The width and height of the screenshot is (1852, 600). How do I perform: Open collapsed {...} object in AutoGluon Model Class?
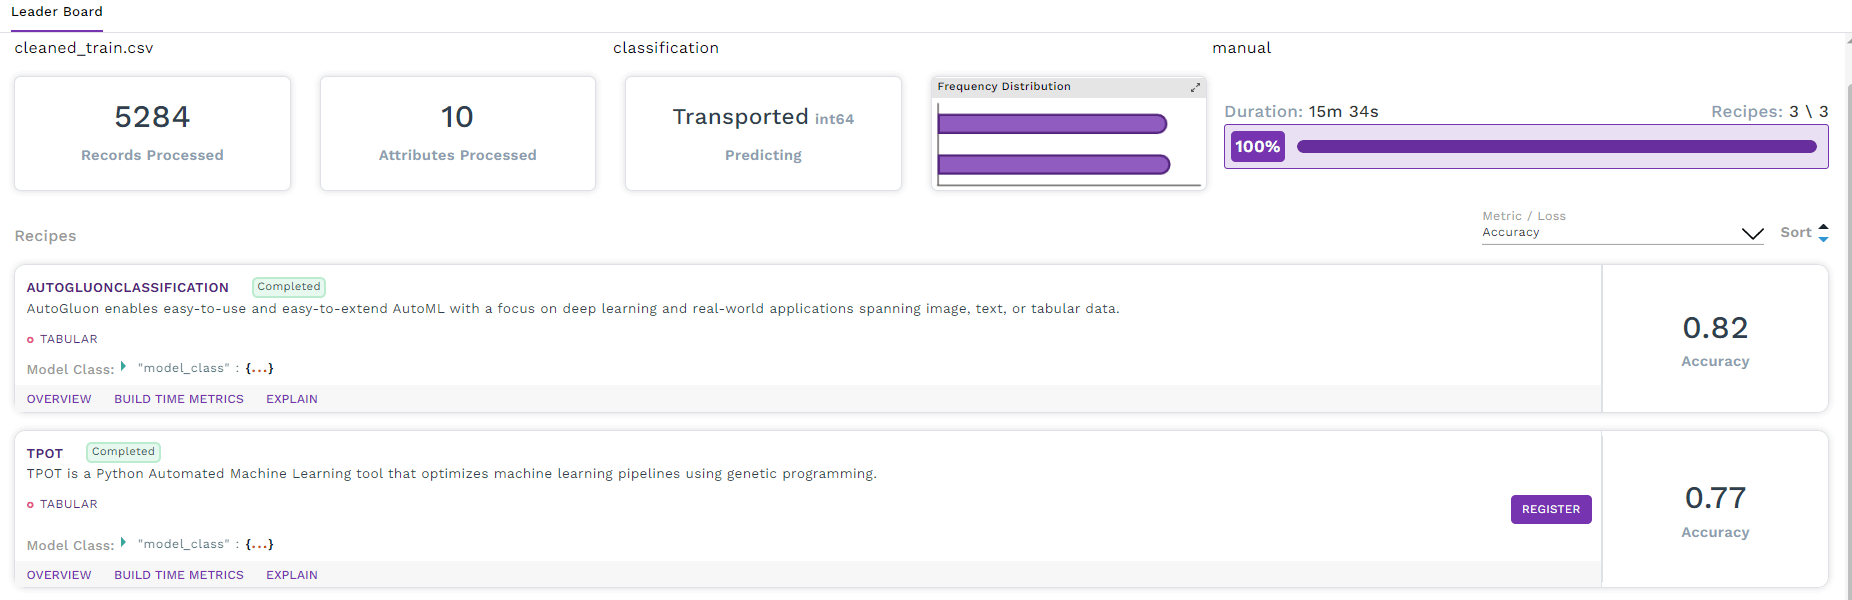[260, 368]
